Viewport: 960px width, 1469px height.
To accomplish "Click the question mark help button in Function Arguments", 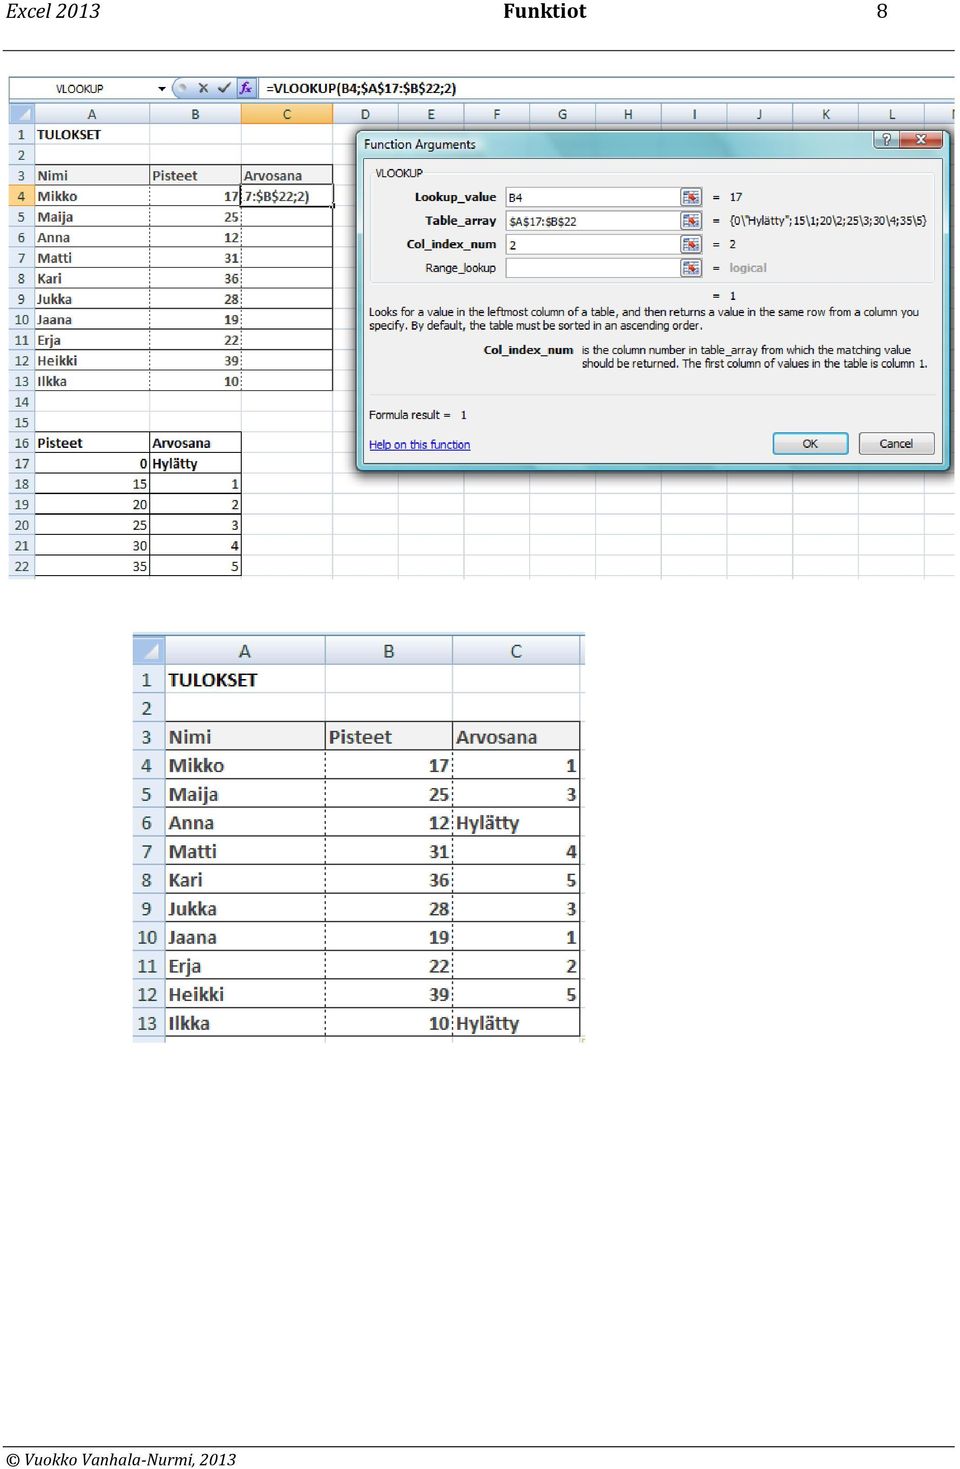I will [x=886, y=140].
